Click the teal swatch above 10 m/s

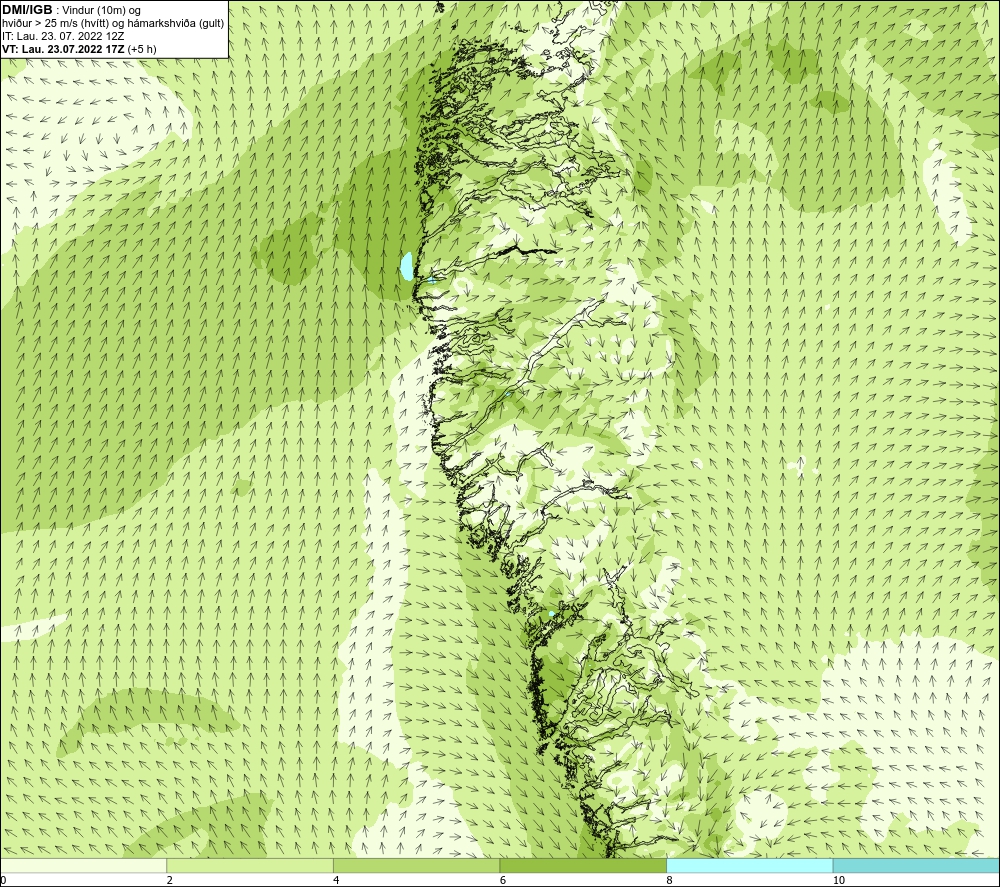point(916,865)
